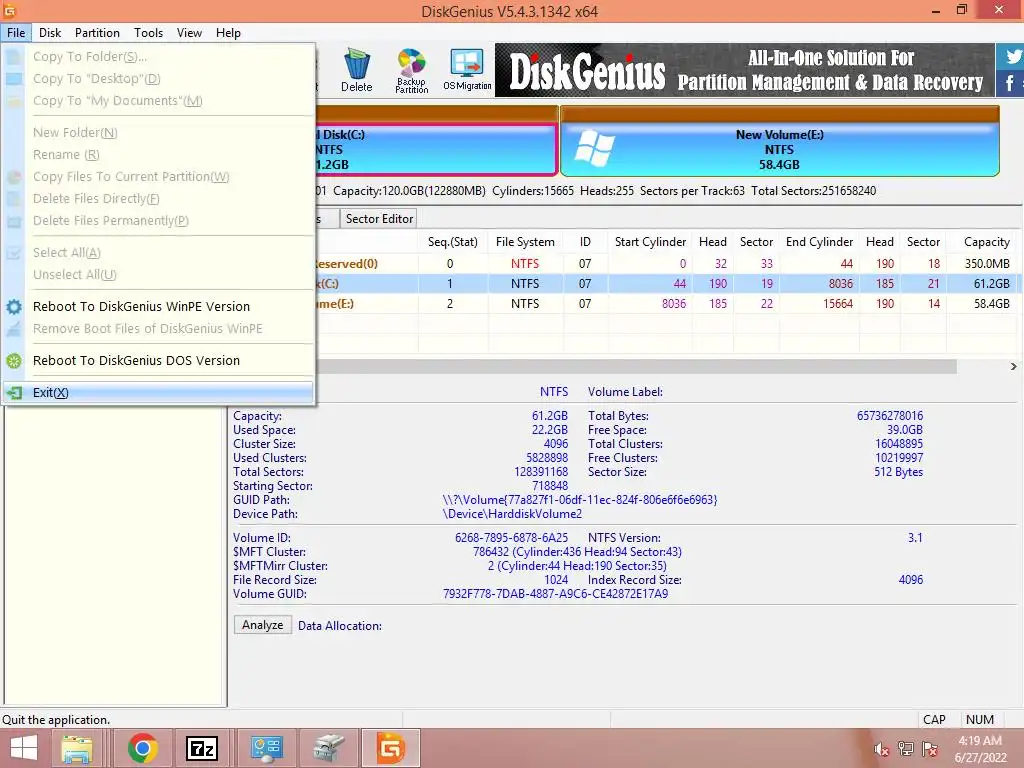Open the View menu
This screenshot has width=1024, height=768.
click(189, 33)
